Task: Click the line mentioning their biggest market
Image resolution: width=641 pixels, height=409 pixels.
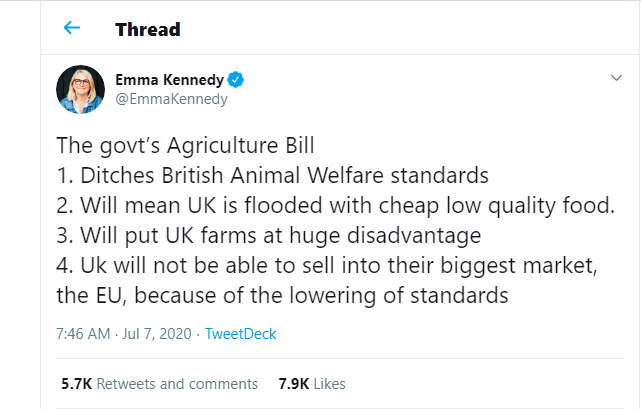Action: [x=327, y=265]
